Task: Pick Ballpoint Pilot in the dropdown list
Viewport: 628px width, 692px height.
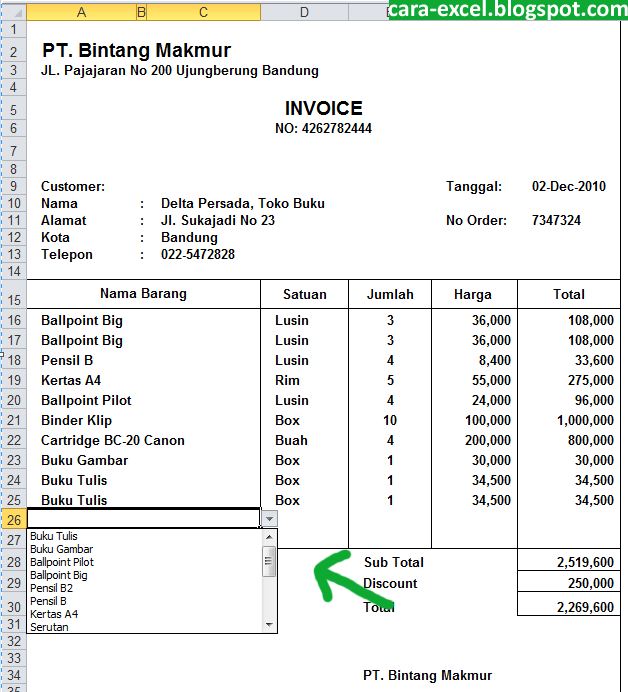Action: point(62,562)
